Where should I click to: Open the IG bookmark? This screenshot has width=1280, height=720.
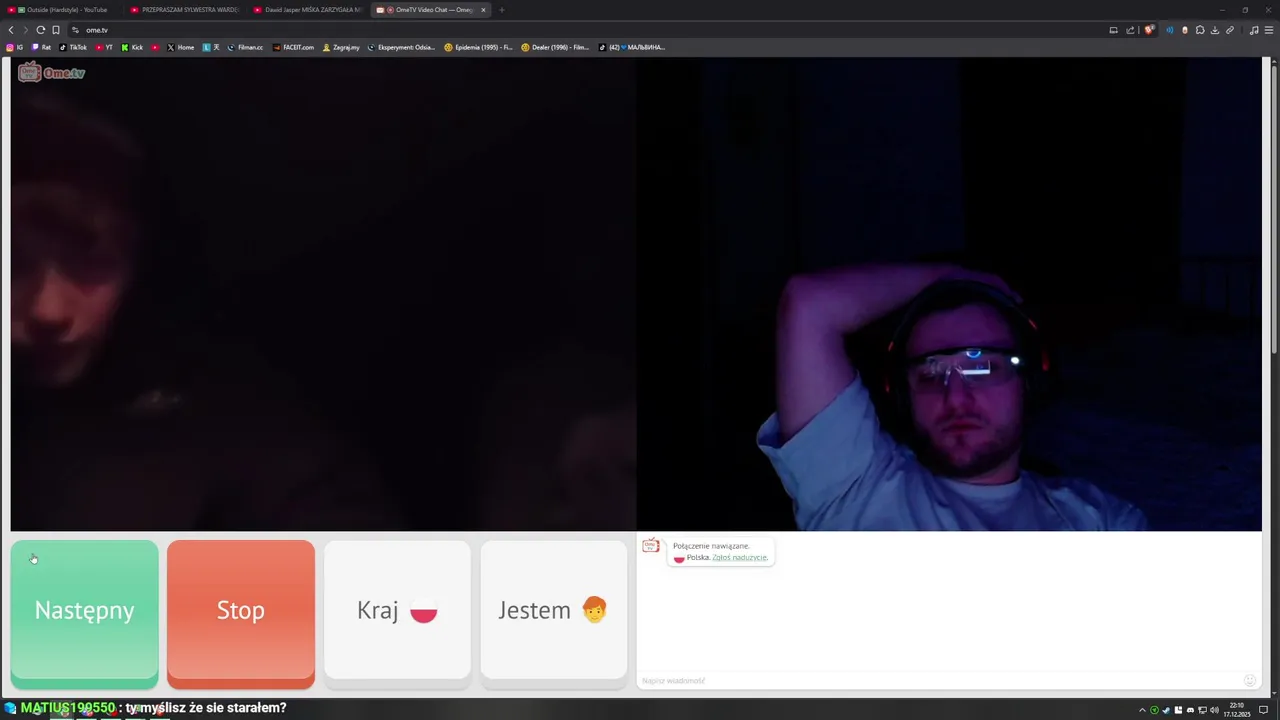point(15,47)
